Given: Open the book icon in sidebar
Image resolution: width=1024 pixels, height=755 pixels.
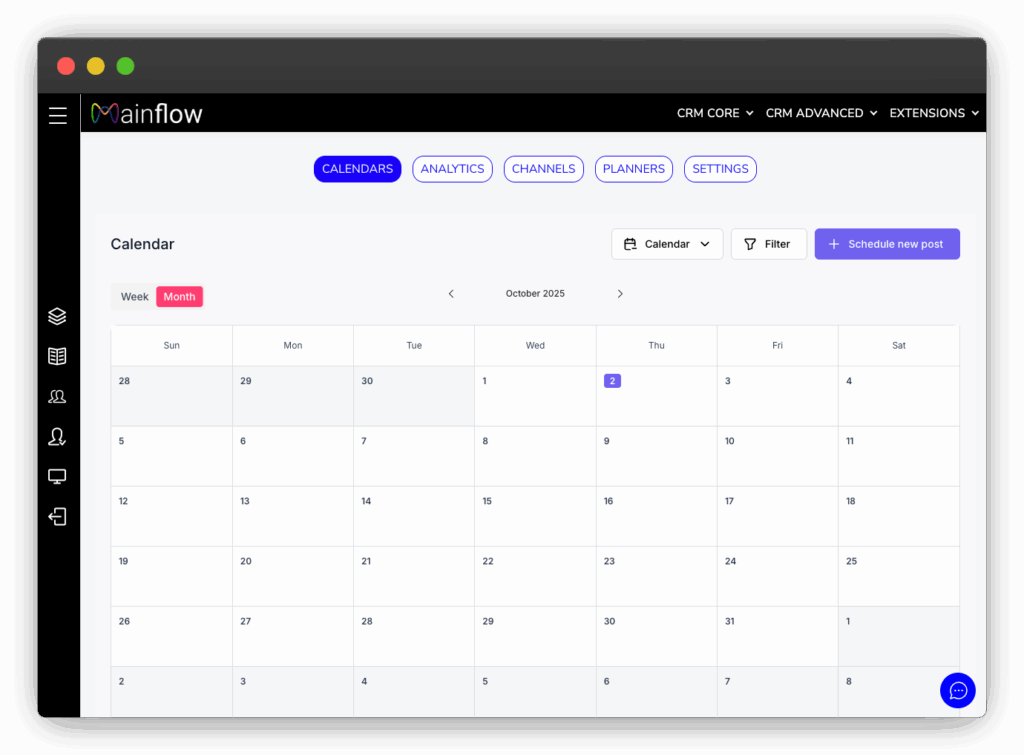Looking at the screenshot, I should click(58, 356).
